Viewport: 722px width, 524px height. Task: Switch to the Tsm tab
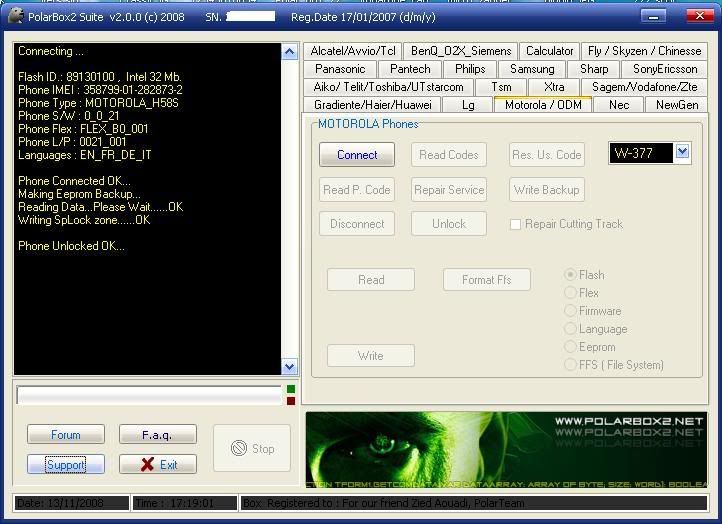coord(501,87)
